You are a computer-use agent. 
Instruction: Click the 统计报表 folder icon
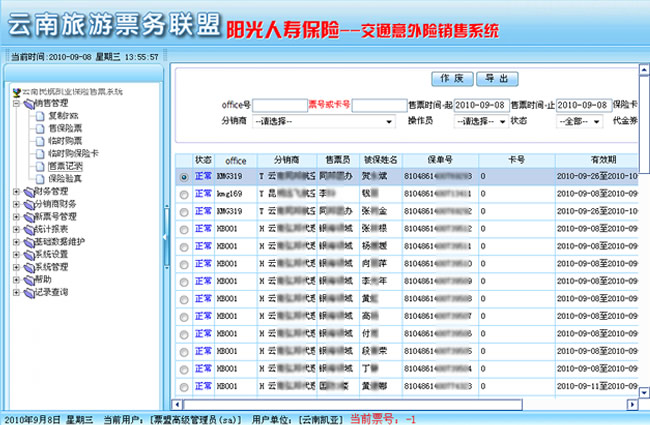coord(29,230)
